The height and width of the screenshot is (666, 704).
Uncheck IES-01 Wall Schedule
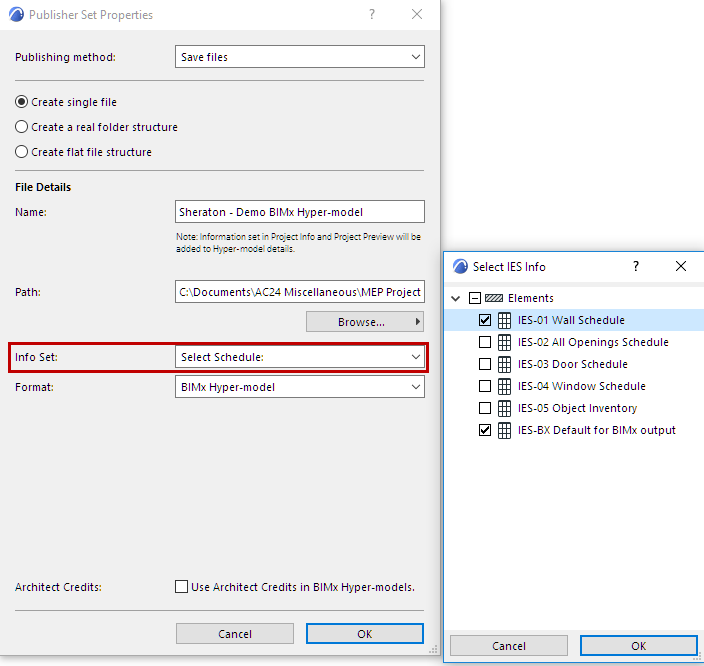pyautogui.click(x=485, y=320)
